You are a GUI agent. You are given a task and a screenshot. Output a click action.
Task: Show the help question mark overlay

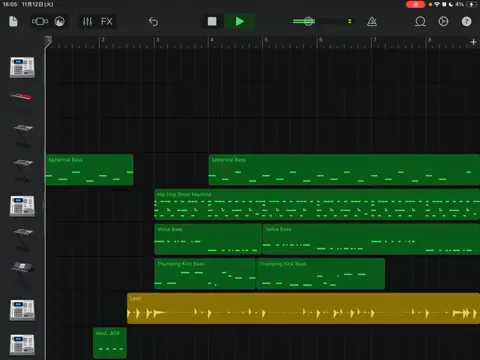point(466,22)
